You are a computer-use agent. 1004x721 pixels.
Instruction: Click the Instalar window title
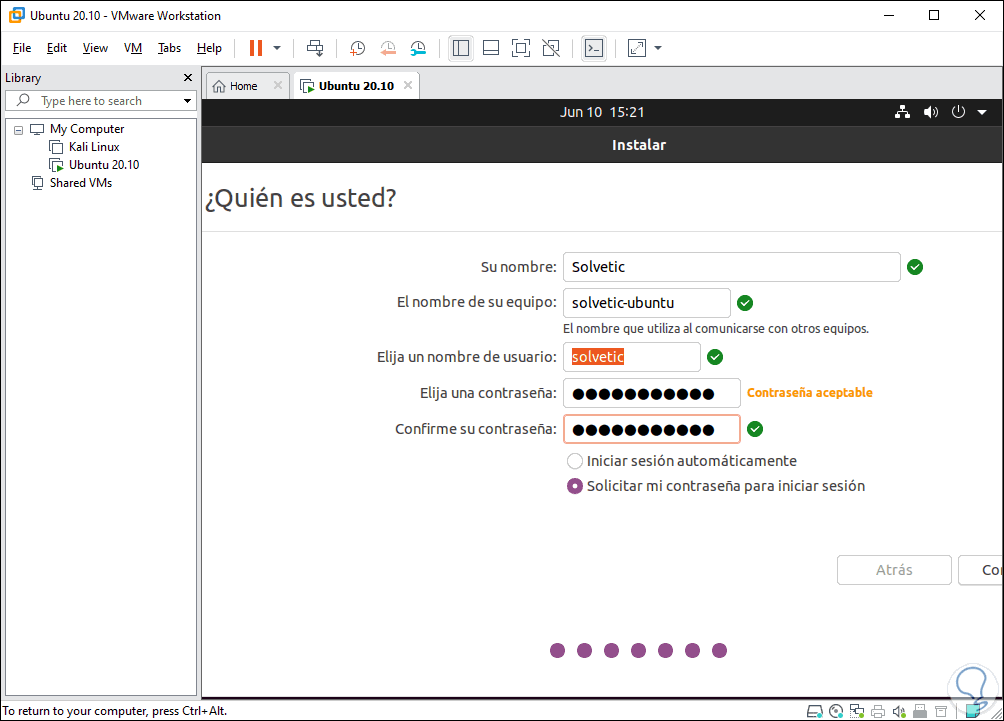[638, 145]
